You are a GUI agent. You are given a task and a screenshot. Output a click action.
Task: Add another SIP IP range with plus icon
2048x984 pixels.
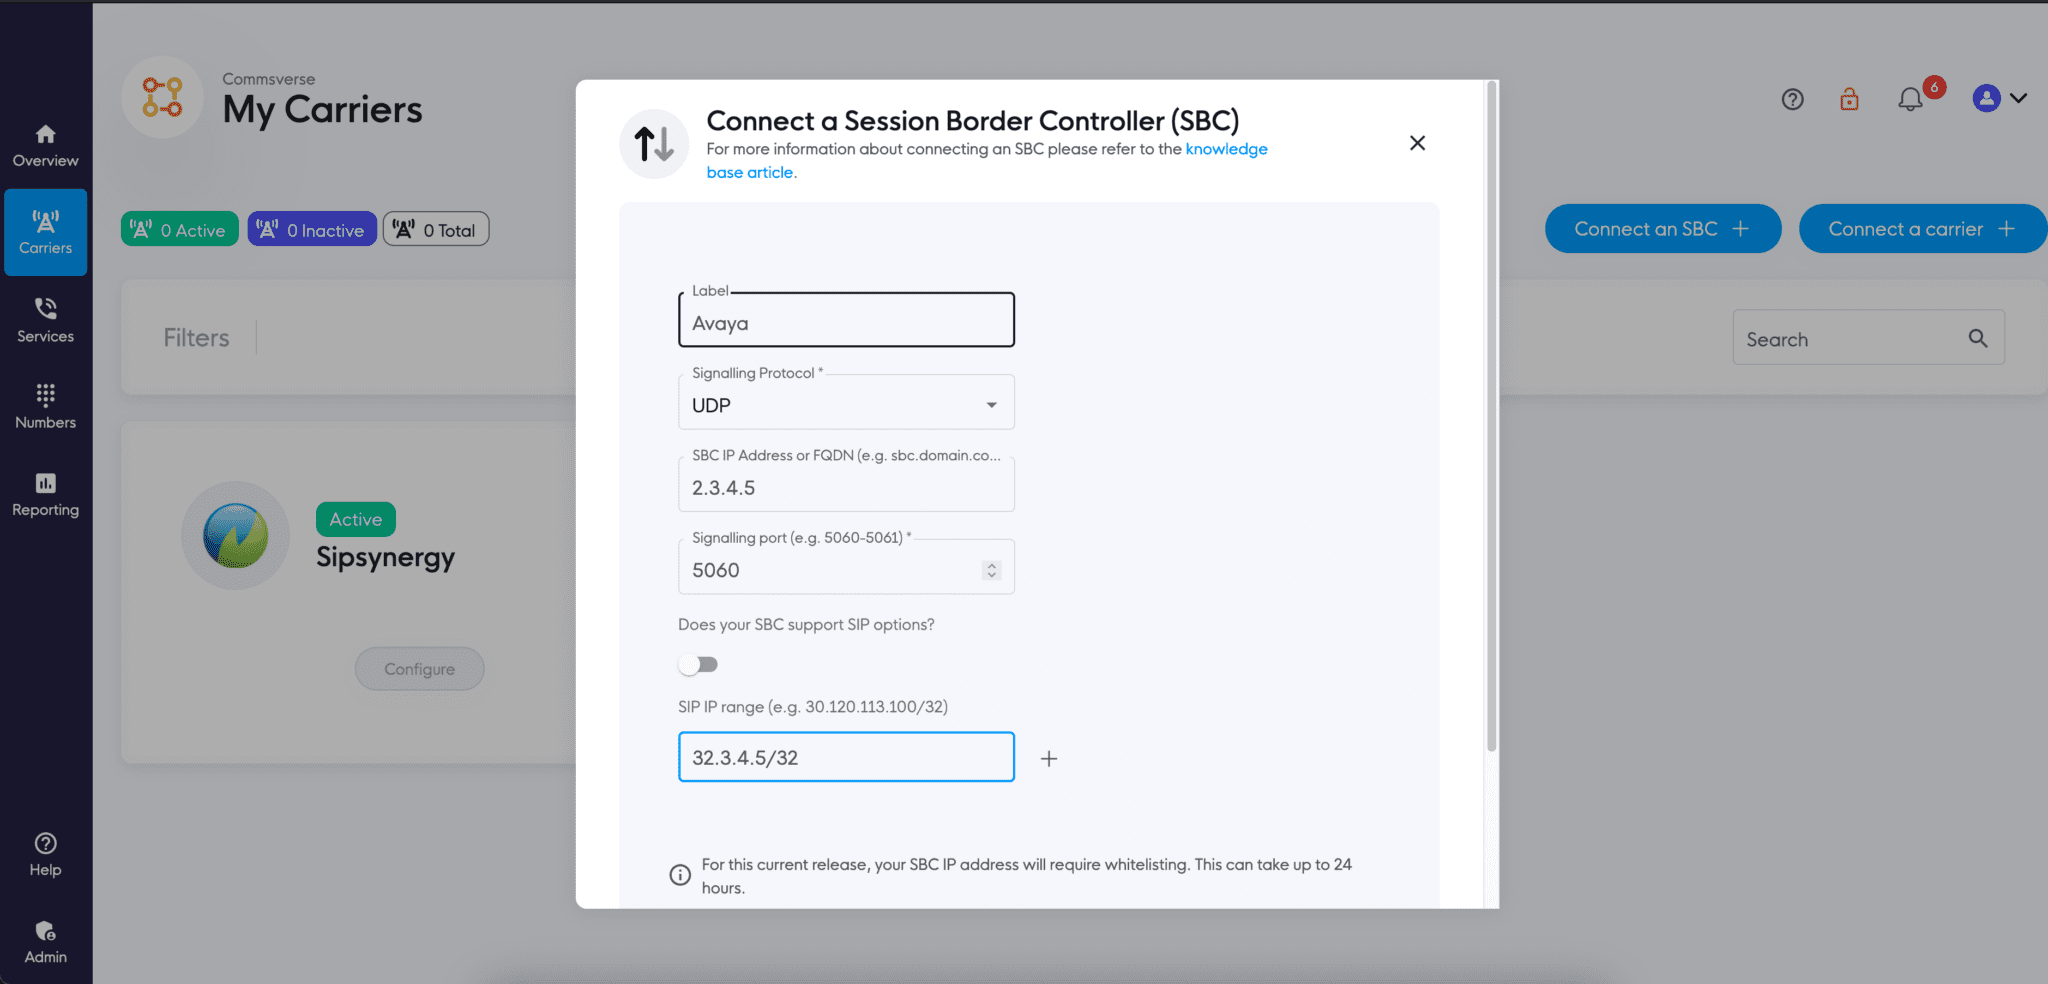coord(1048,759)
